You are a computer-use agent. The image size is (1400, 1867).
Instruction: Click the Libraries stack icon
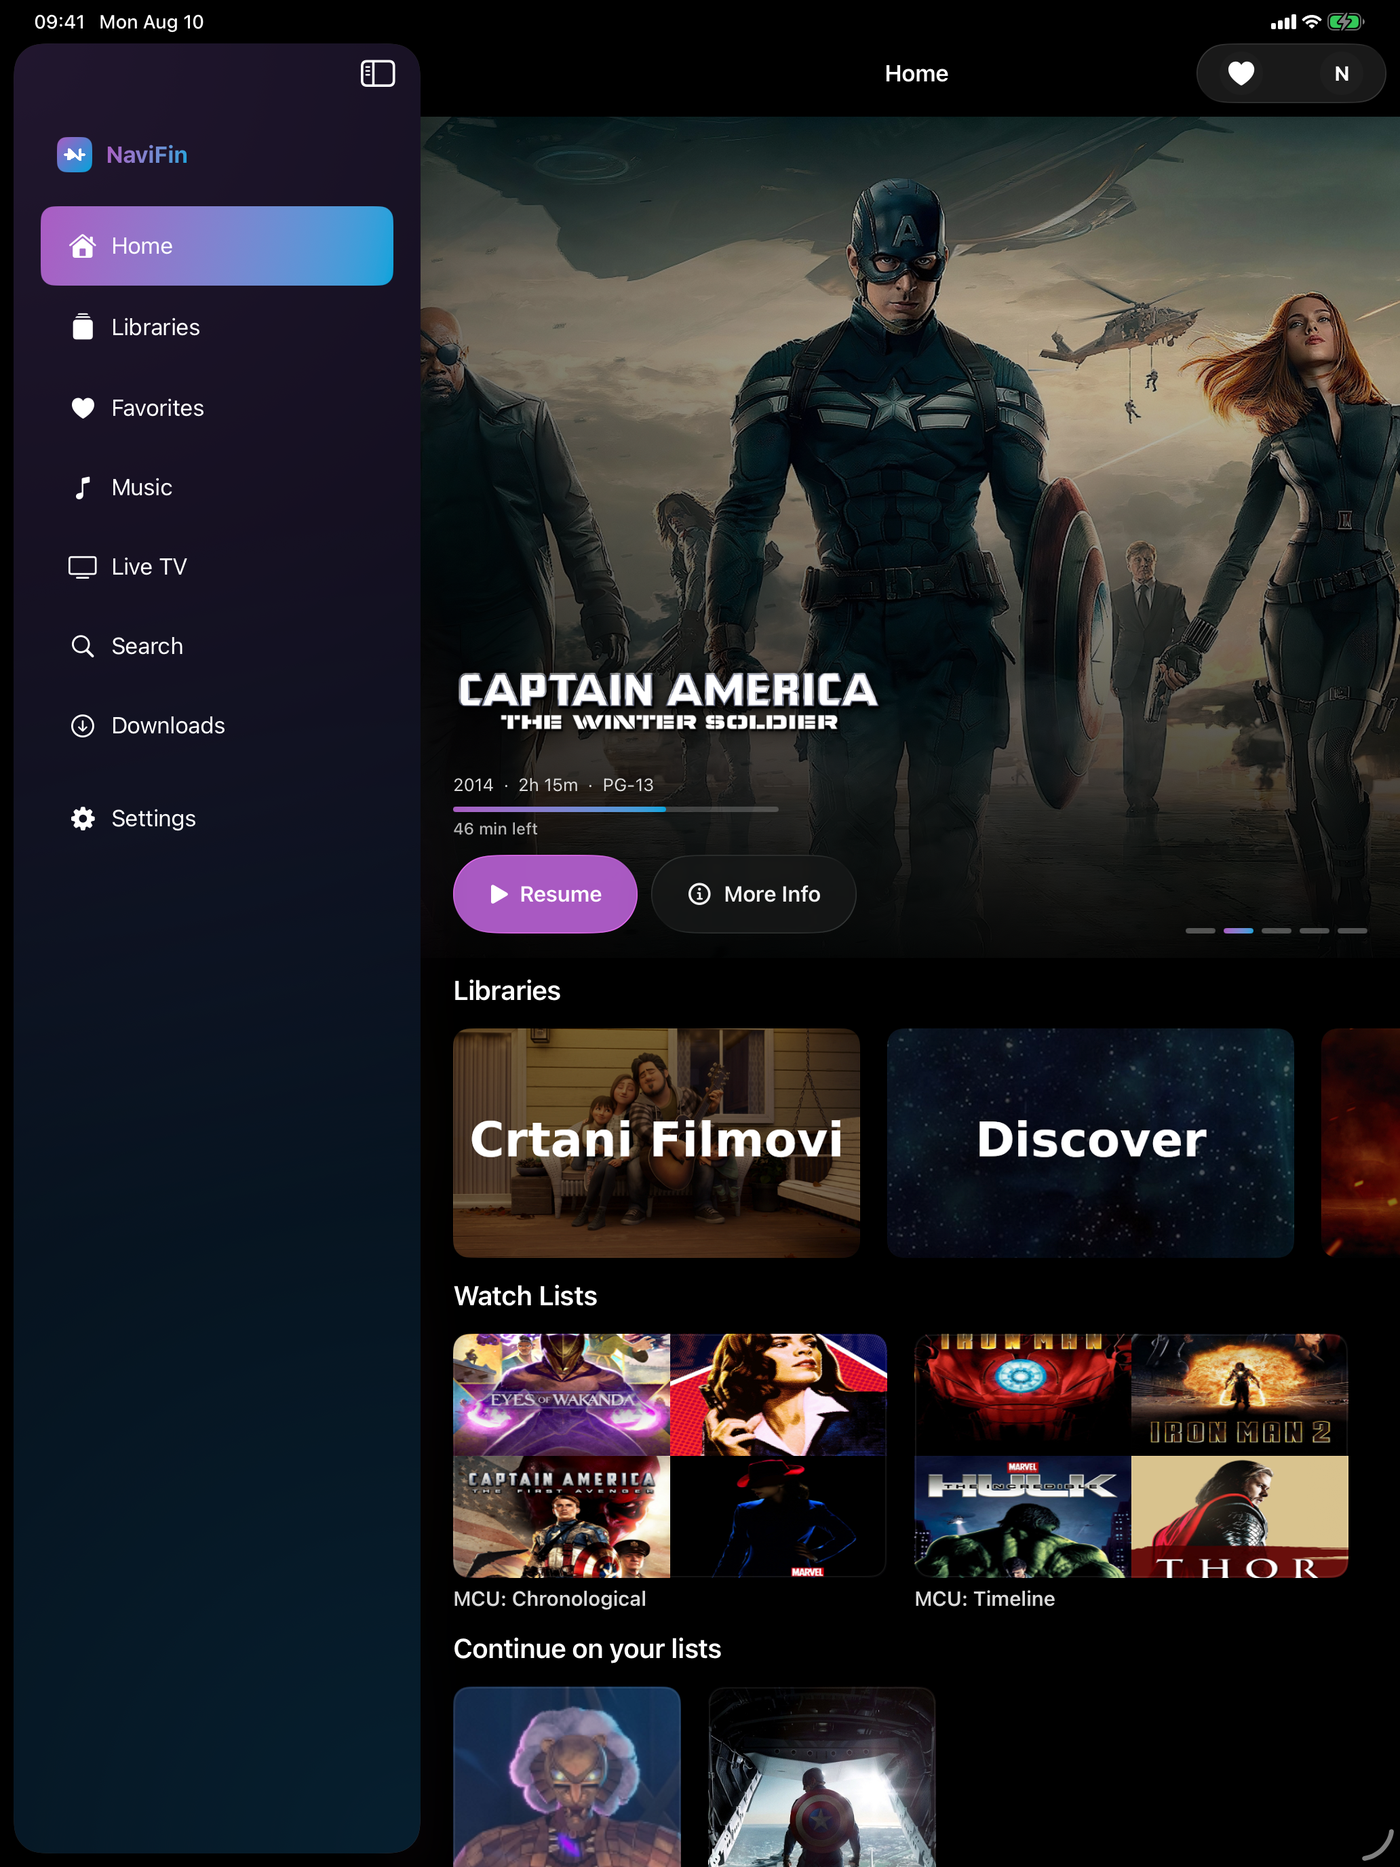[x=83, y=327]
